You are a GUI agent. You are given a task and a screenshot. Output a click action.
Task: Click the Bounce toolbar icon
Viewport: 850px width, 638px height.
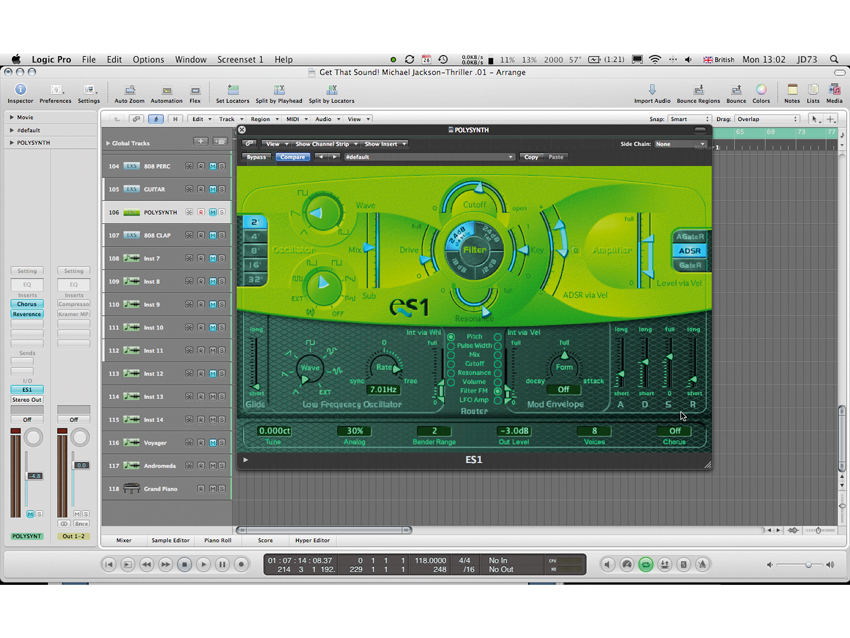coord(736,90)
